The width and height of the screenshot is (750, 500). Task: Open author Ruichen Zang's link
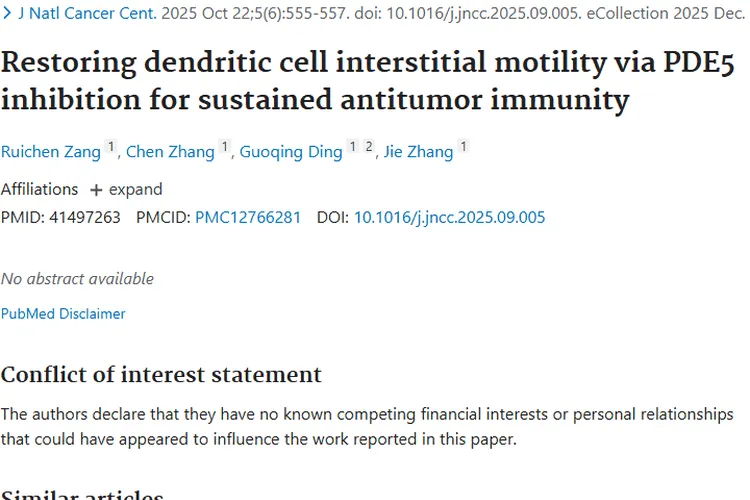pos(50,152)
